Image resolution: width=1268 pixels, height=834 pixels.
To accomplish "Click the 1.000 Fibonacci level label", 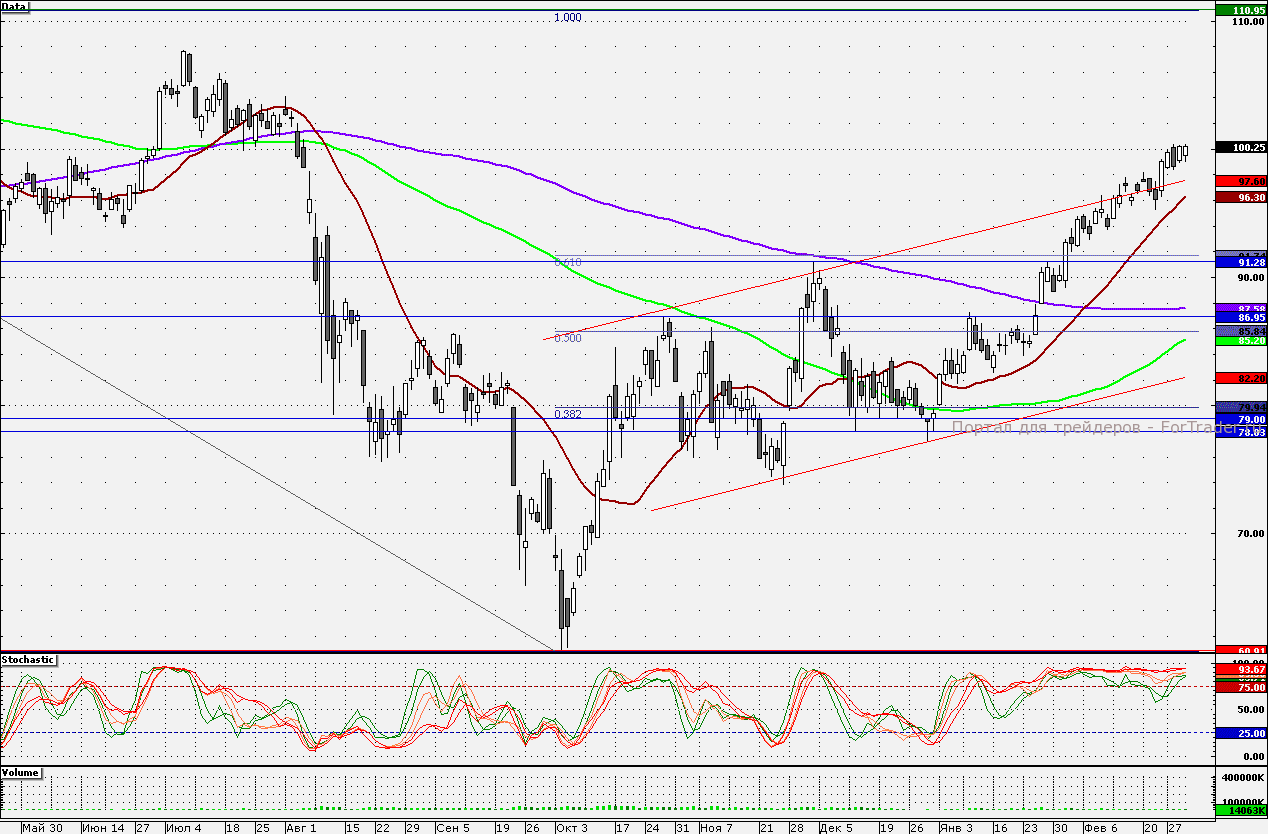I will [567, 18].
